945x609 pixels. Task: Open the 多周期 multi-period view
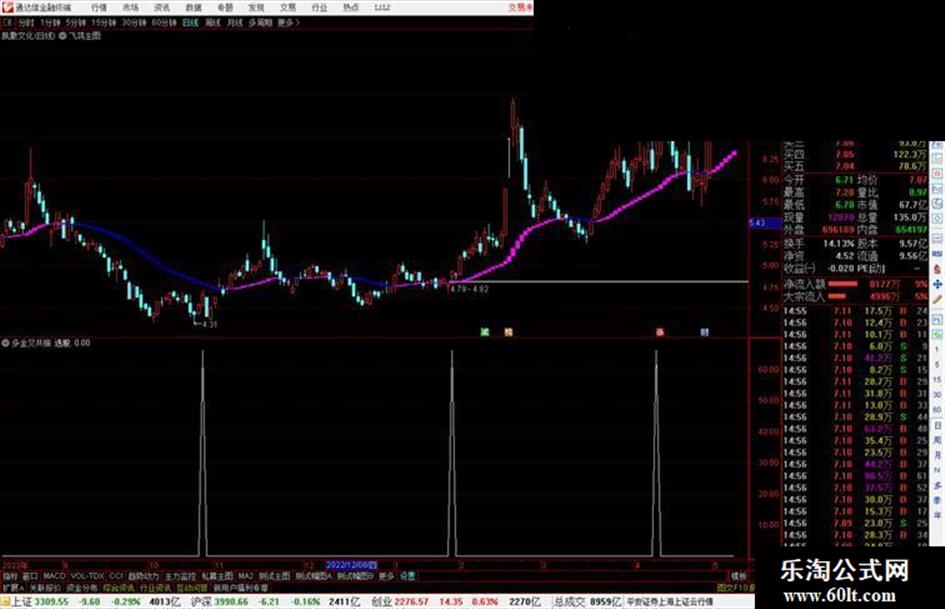tap(260, 23)
